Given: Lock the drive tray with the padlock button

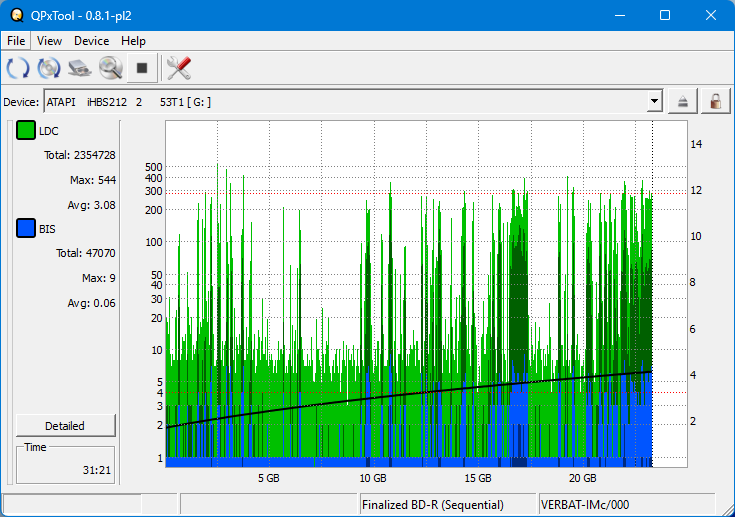Looking at the screenshot, I should pos(715,101).
